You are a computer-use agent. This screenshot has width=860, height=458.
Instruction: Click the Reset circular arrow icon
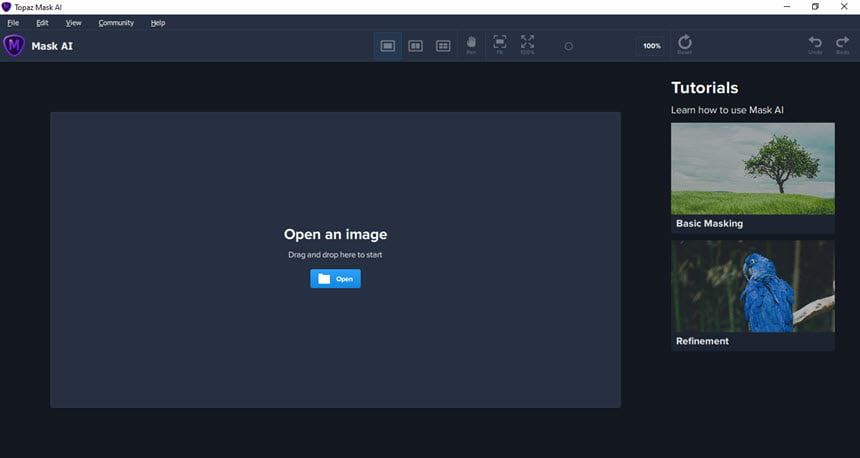coord(684,45)
